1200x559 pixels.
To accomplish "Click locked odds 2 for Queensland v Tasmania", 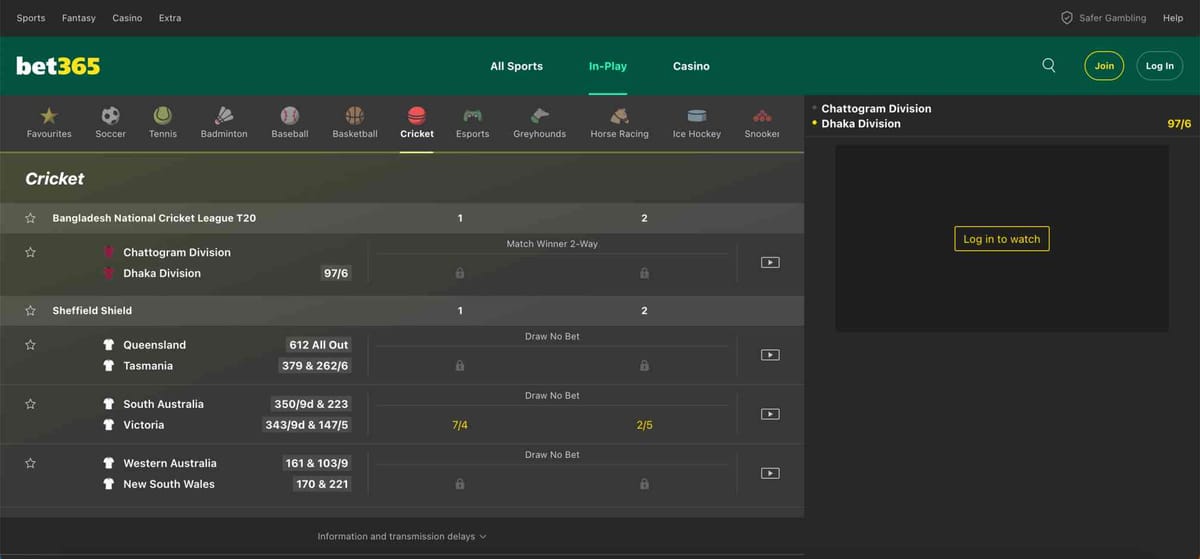I will (644, 366).
